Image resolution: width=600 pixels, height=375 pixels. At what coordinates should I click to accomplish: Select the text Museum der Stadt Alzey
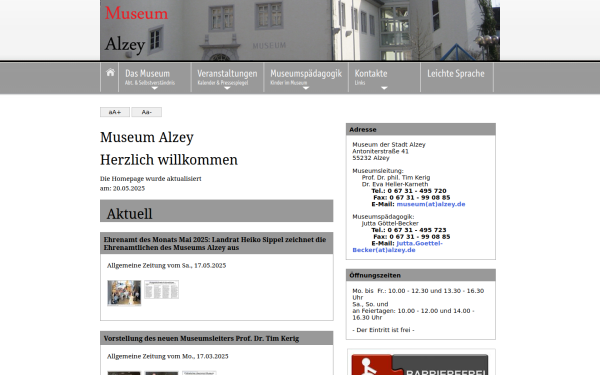click(389, 145)
